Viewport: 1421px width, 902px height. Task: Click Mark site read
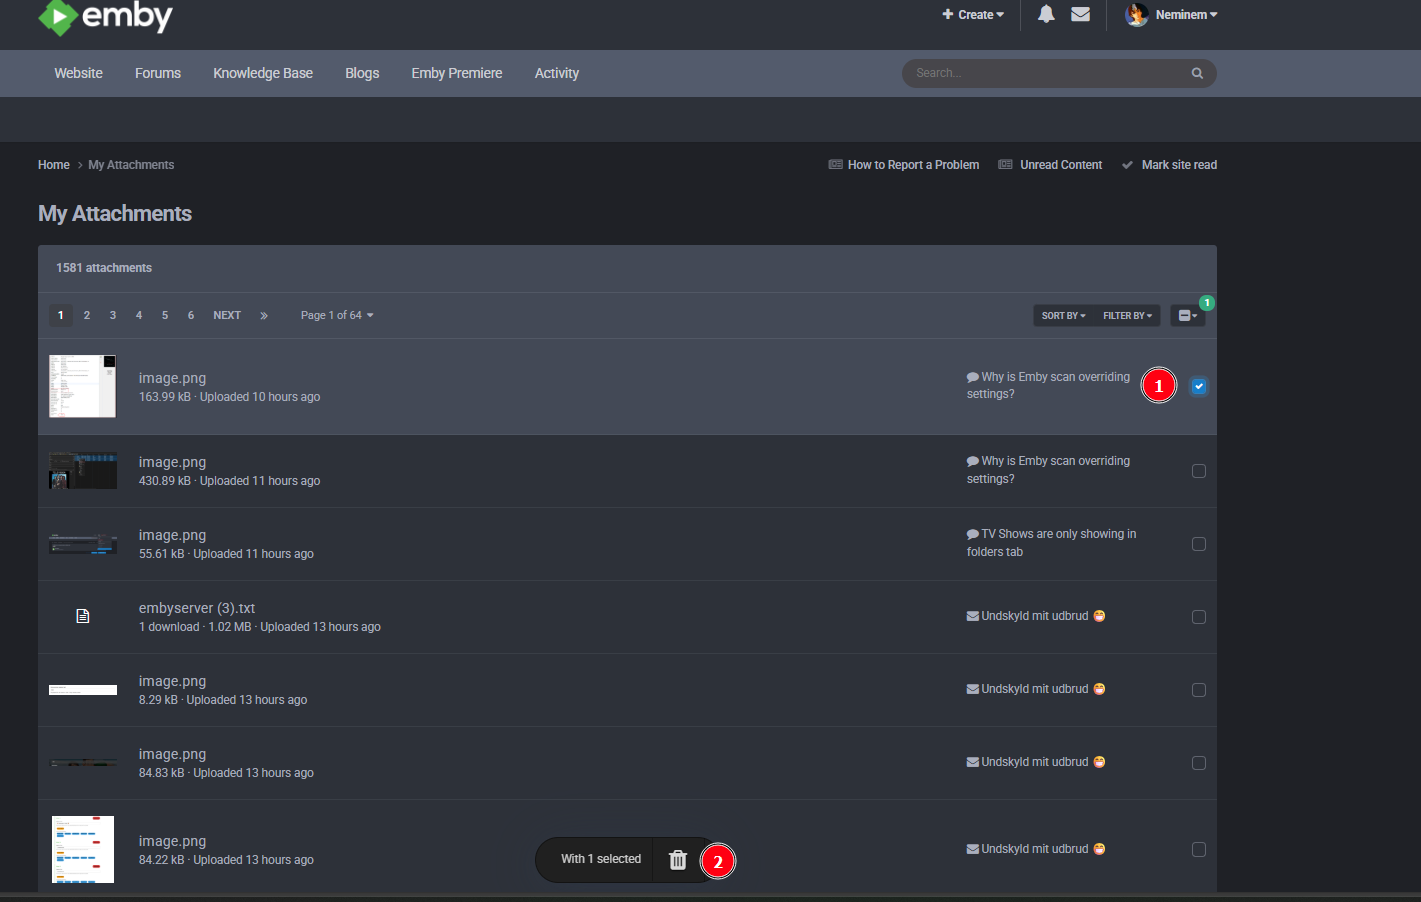[x=1169, y=165]
